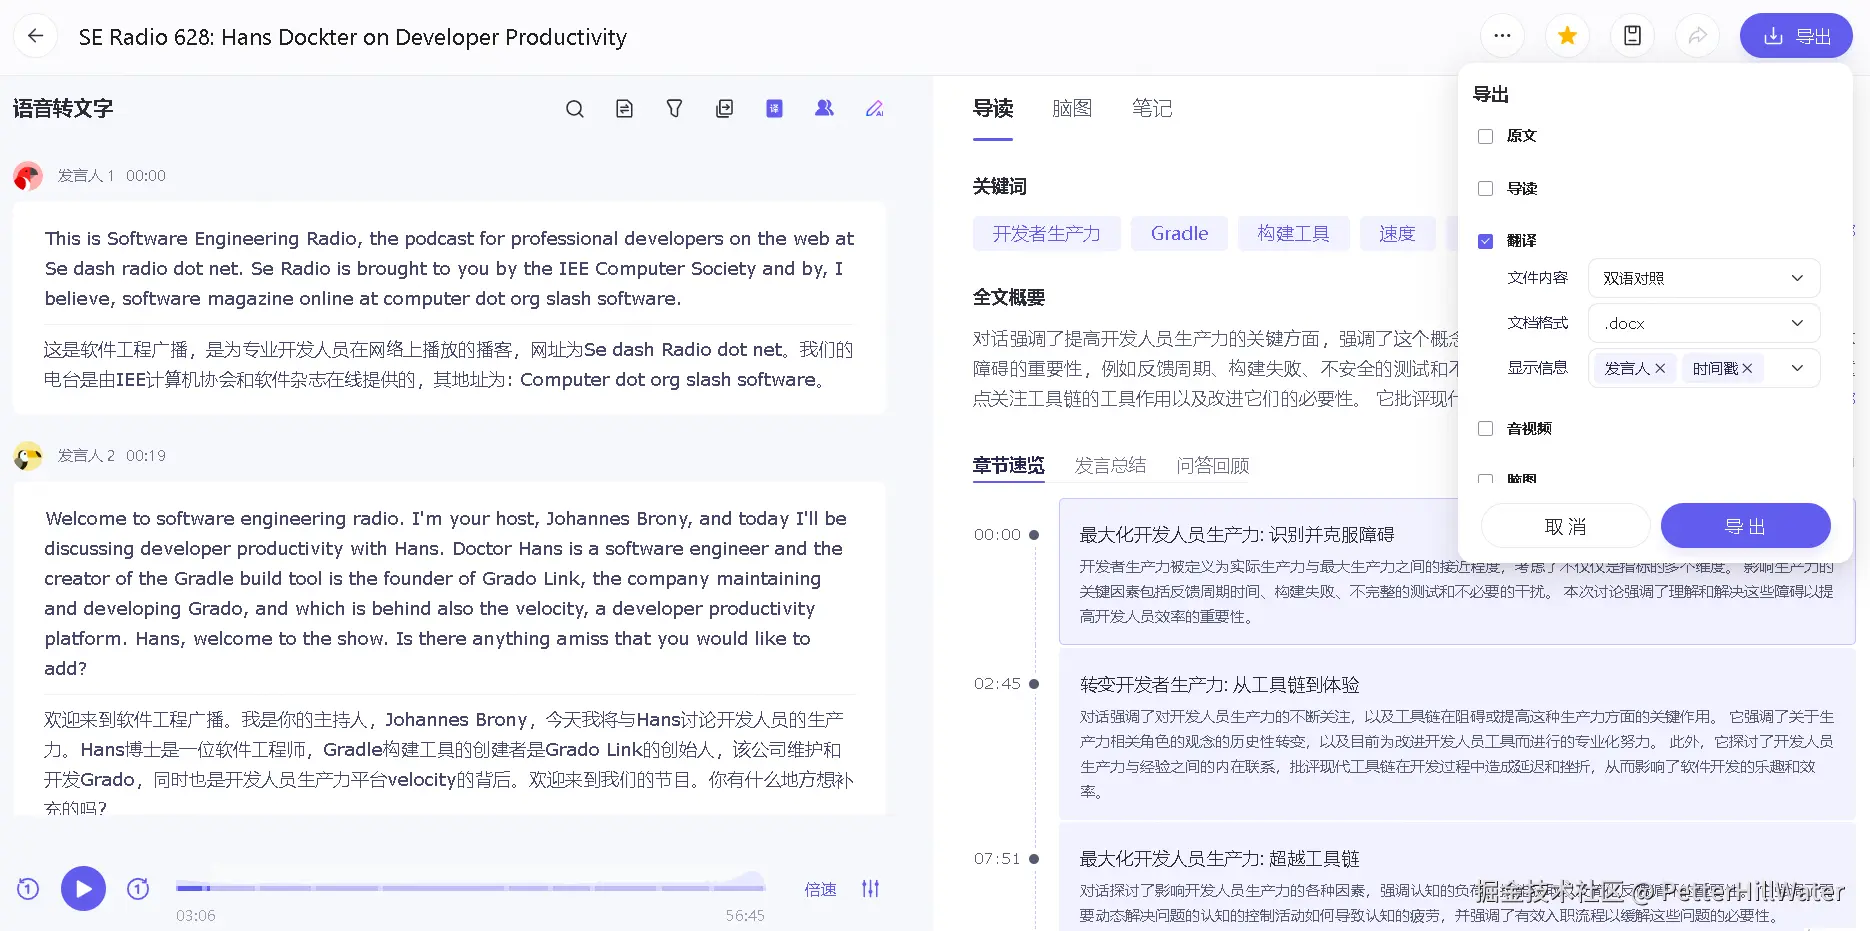Click the avatar of 发言人 2
Viewport: 1870px width, 931px height.
point(28,456)
